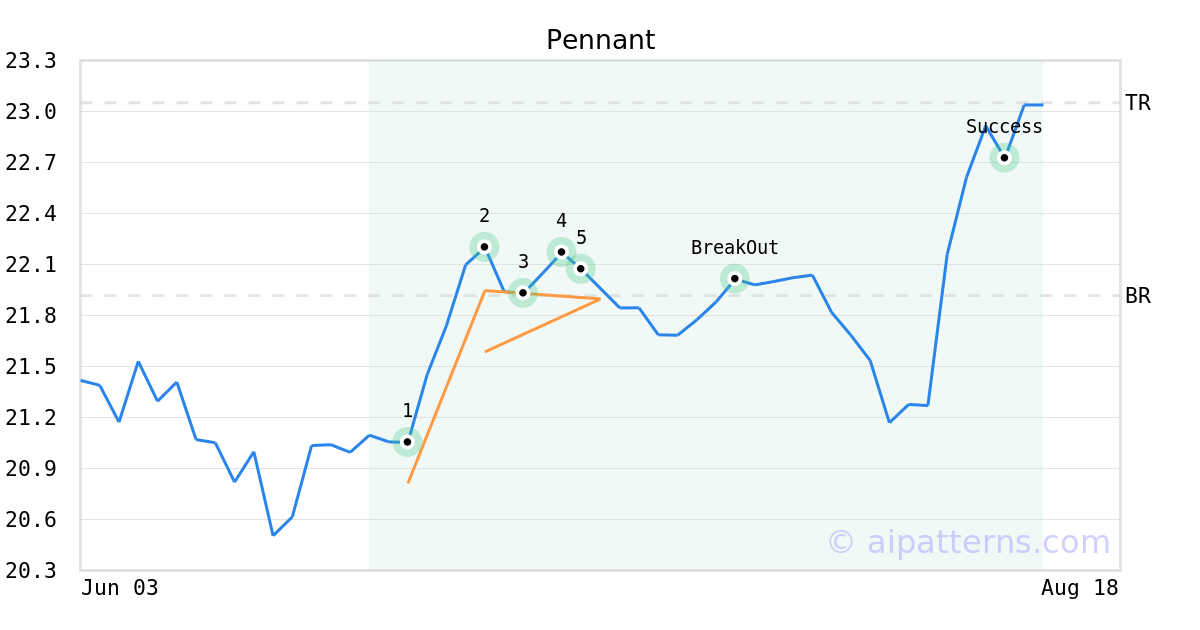The height and width of the screenshot is (630, 1200).
Task: Click the 23.3 y-axis label
Action: 31,61
